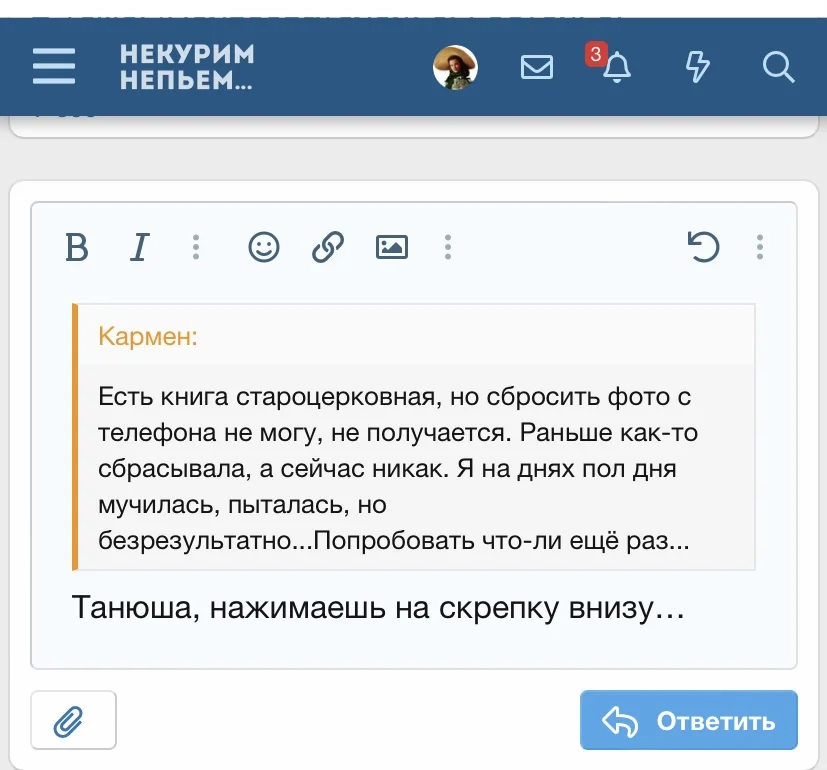Viewport: 827px width, 770px height.
Task: Expand the overflow menu beside the undo arrow
Action: [759, 247]
